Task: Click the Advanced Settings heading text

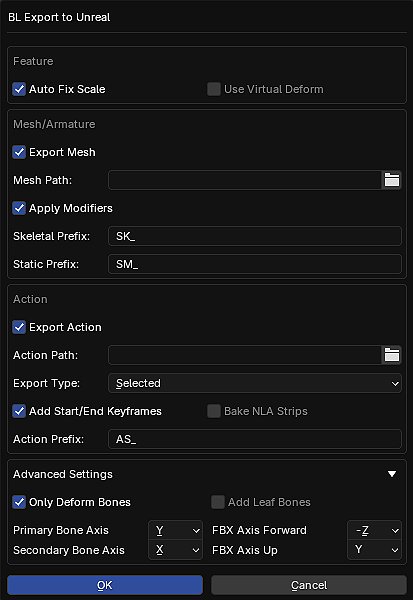Action: point(63,474)
